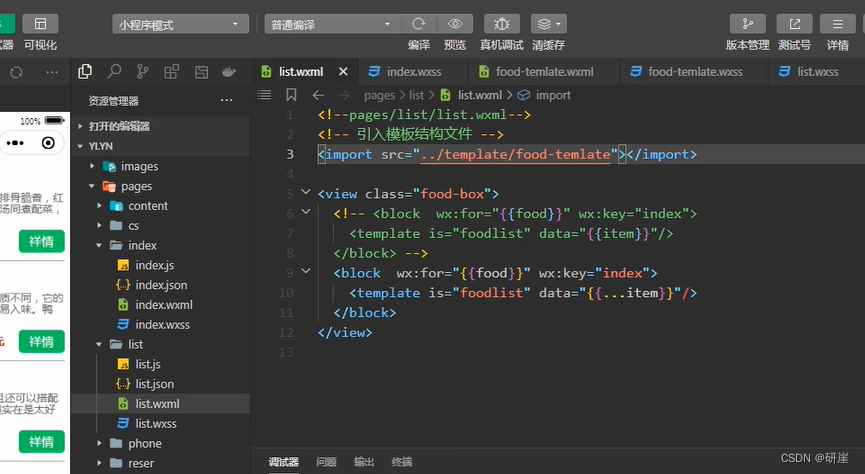Click the simulator capsule close circle

coord(49,143)
